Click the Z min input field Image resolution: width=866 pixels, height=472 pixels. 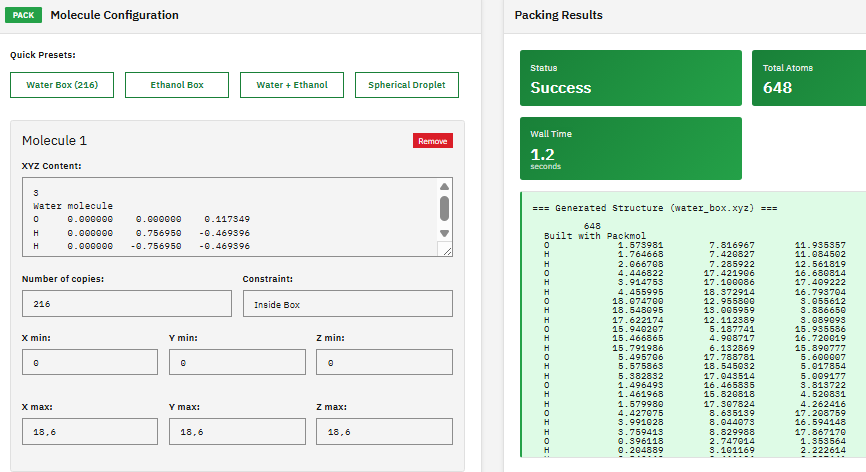click(x=384, y=362)
